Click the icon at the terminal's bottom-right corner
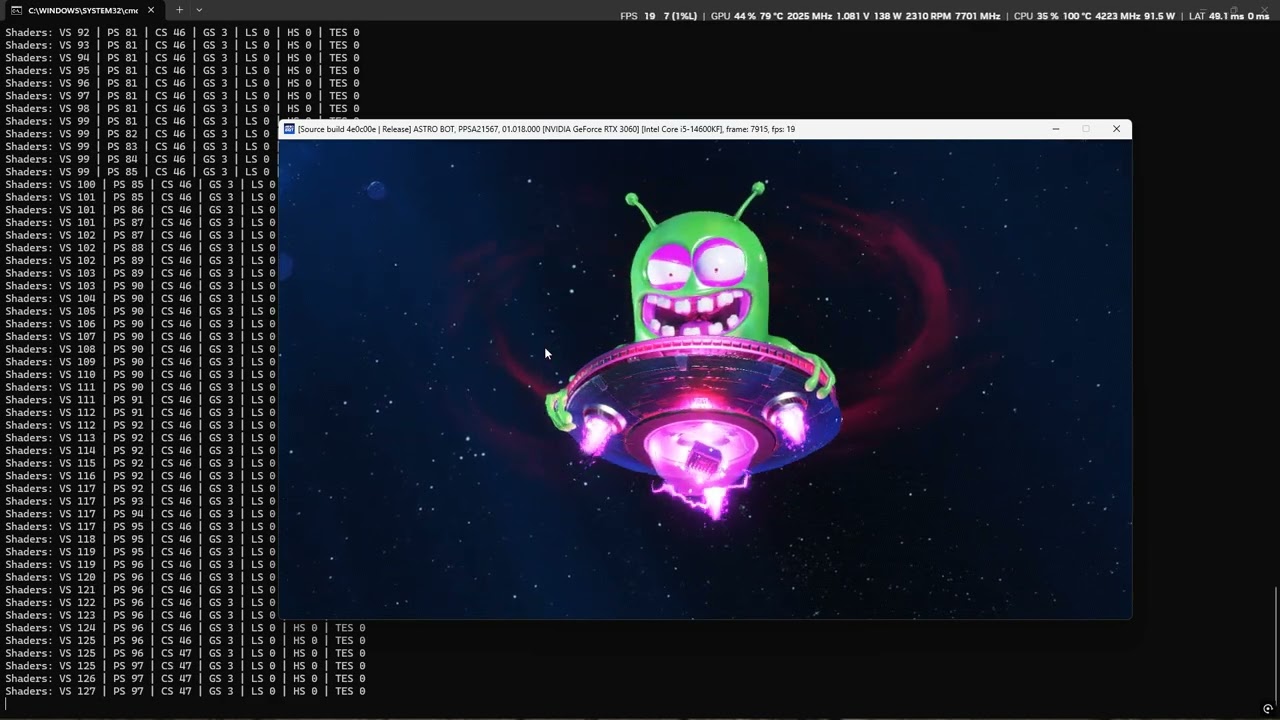1280x720 pixels. tap(1267, 709)
